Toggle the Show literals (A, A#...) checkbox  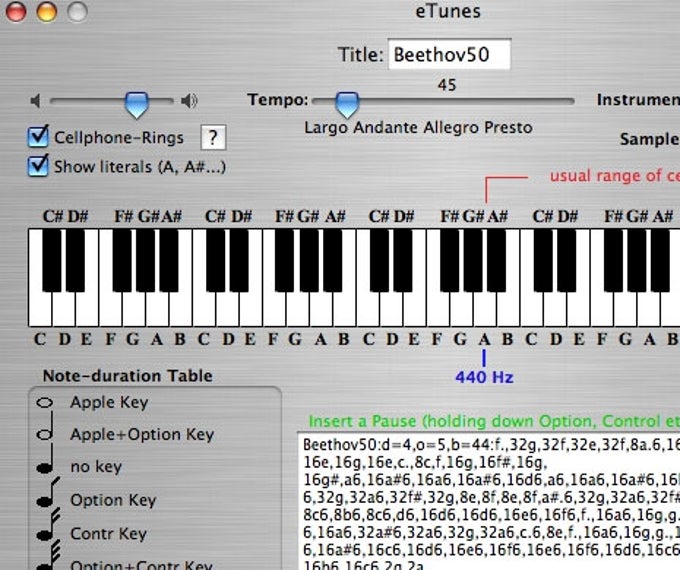click(38, 166)
